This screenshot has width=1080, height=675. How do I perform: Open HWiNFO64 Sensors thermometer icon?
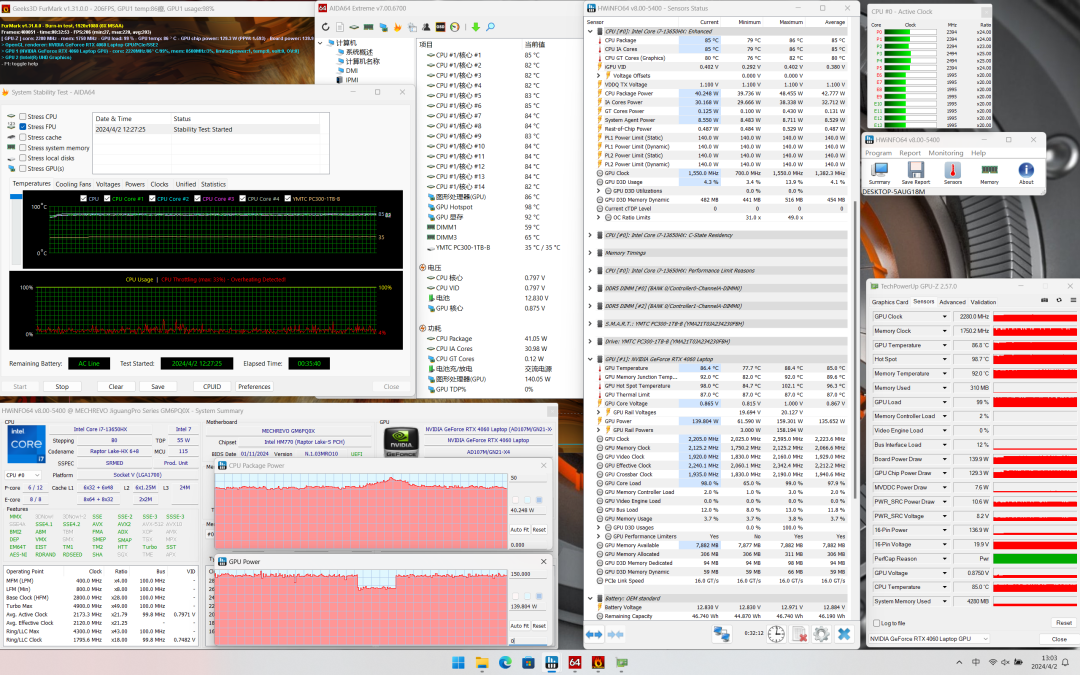(953, 172)
